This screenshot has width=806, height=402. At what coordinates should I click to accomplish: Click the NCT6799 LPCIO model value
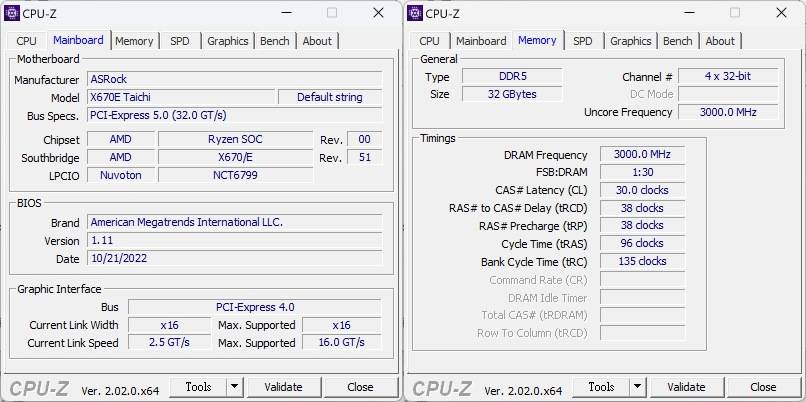click(235, 175)
